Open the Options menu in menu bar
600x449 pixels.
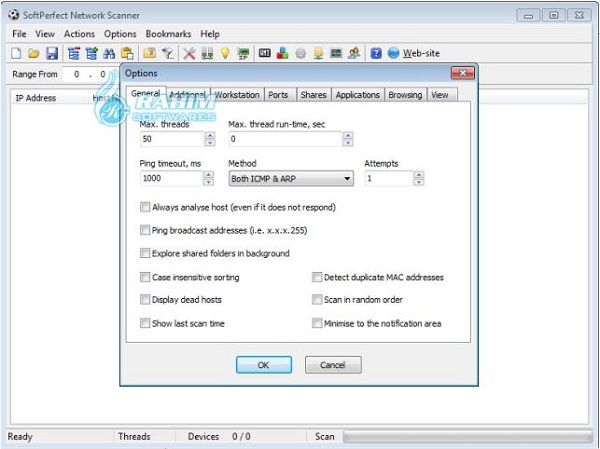point(120,34)
